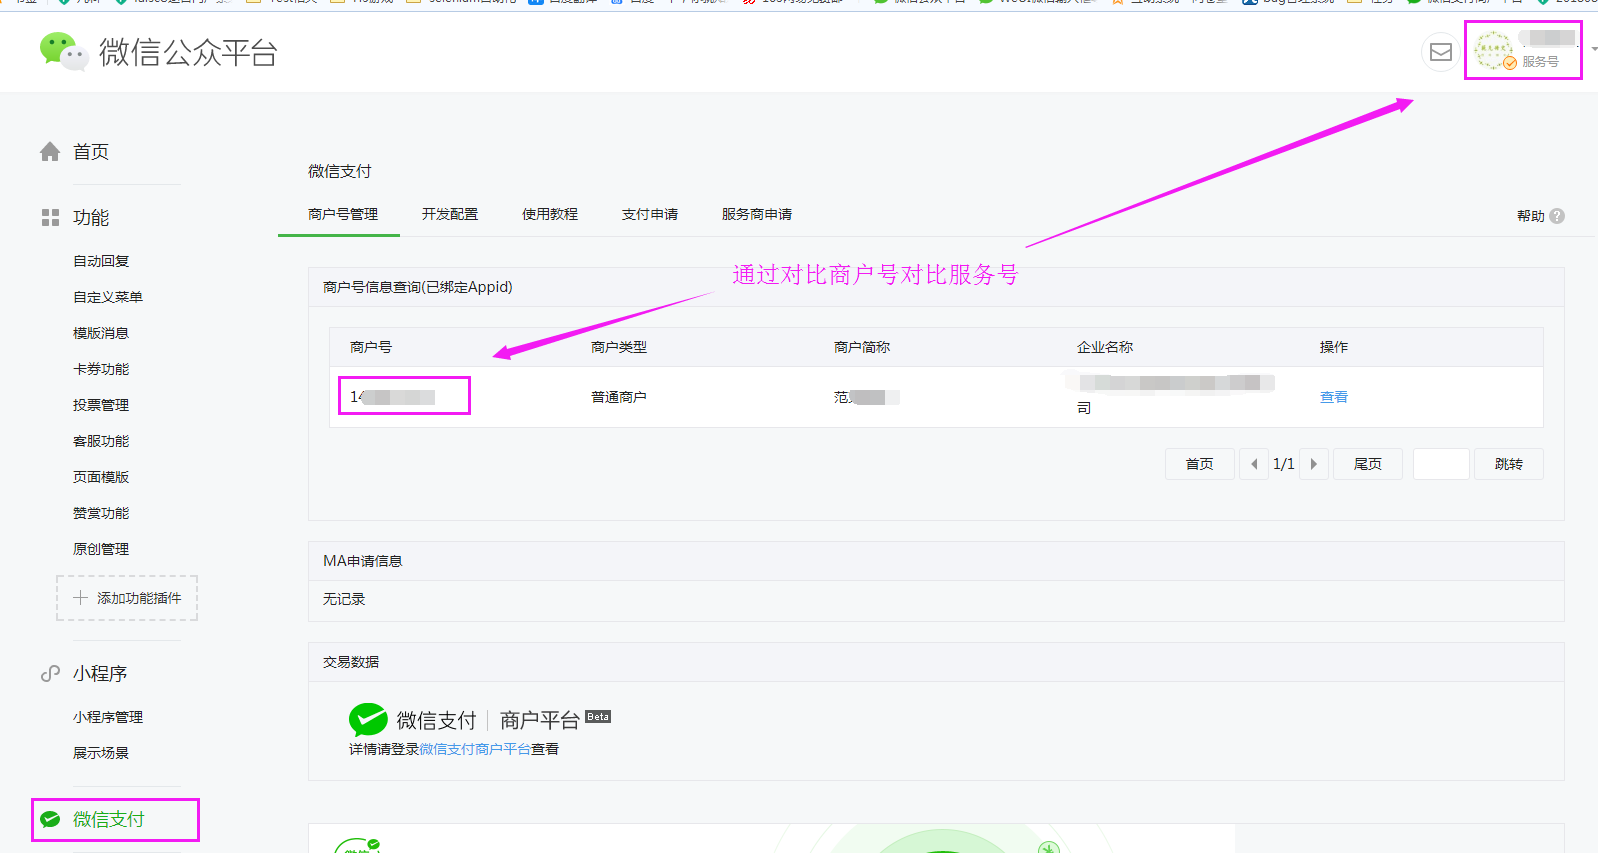Click the home house icon beside 首页
The width and height of the screenshot is (1598, 853).
click(x=50, y=152)
